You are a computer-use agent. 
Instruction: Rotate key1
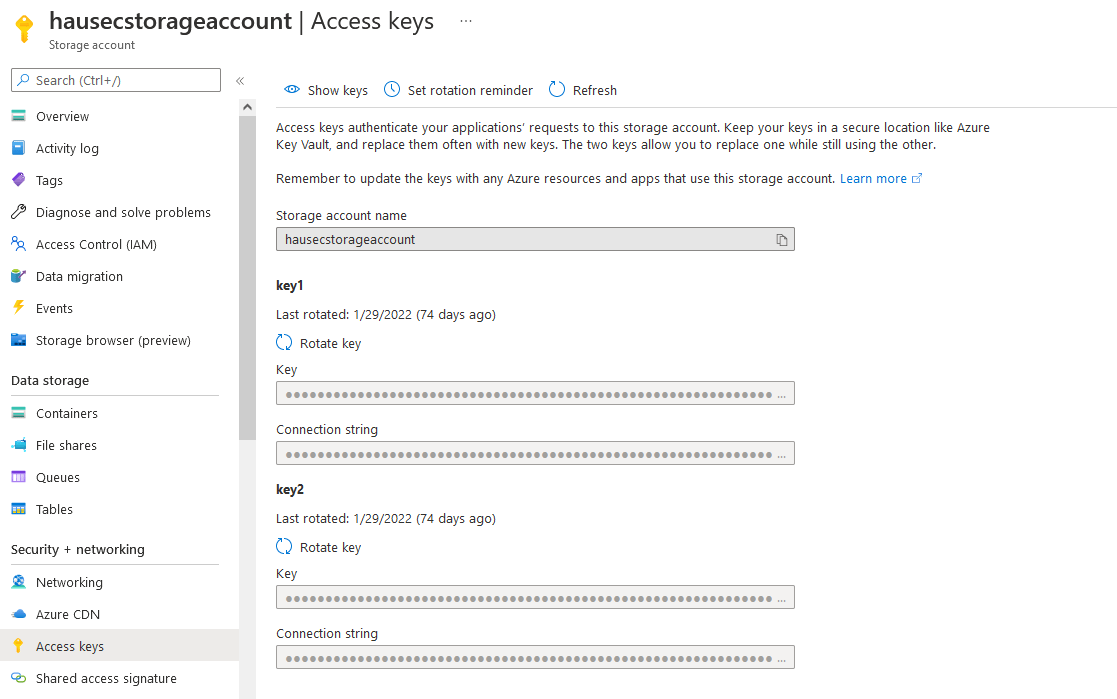point(318,343)
